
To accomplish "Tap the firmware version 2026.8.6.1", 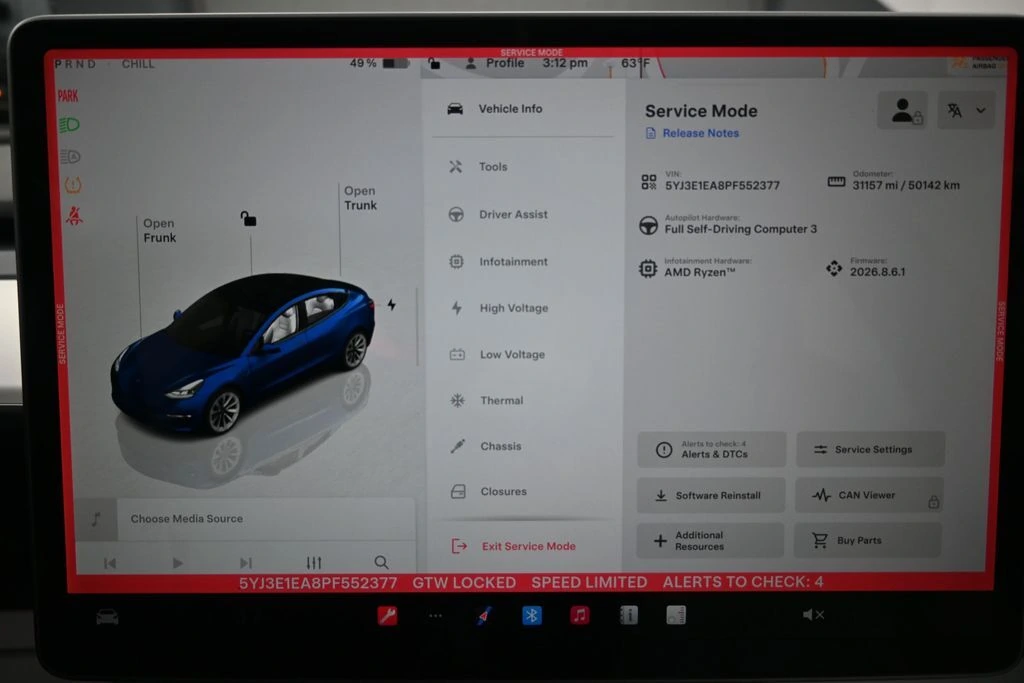I will 877,272.
